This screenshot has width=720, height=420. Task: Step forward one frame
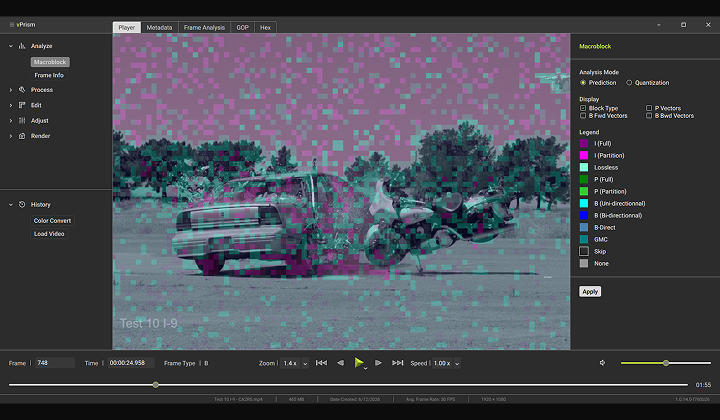378,363
